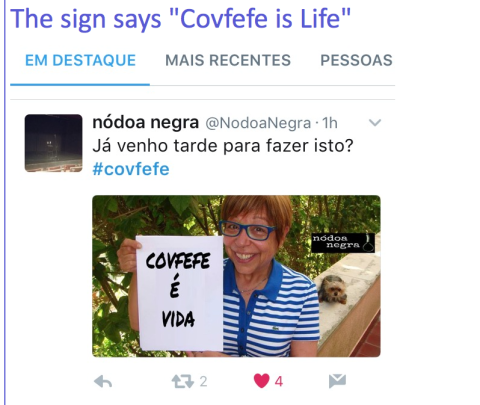
Task: Open the @NodoaNegra handle profile
Action: pos(258,123)
